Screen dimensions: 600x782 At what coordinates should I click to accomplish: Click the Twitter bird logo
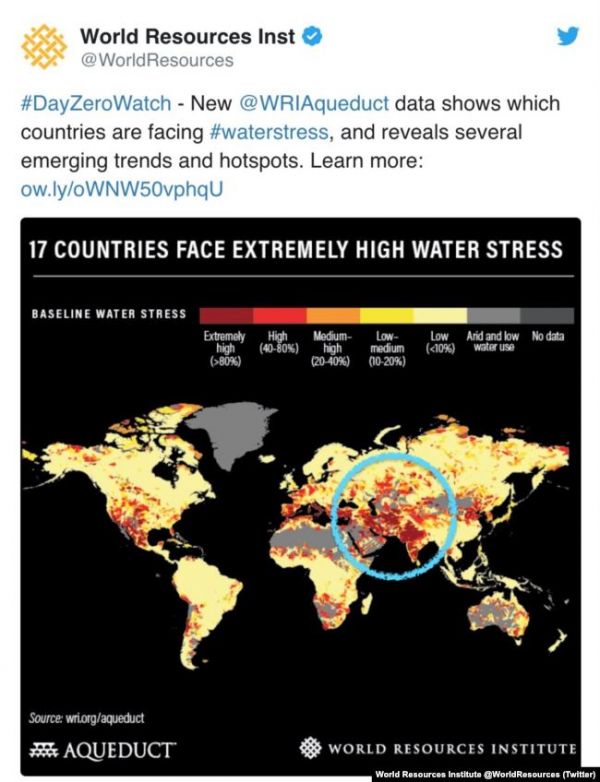point(568,38)
